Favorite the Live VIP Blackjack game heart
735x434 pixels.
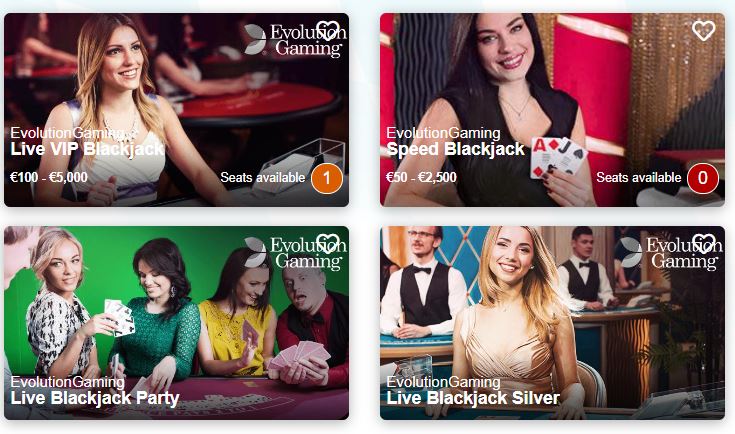click(x=327, y=31)
